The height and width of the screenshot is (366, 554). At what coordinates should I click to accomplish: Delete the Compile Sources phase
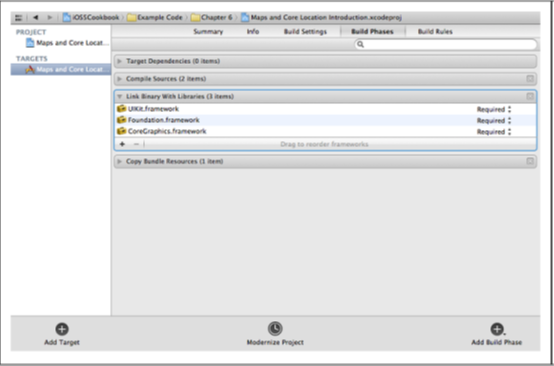pyautogui.click(x=530, y=79)
